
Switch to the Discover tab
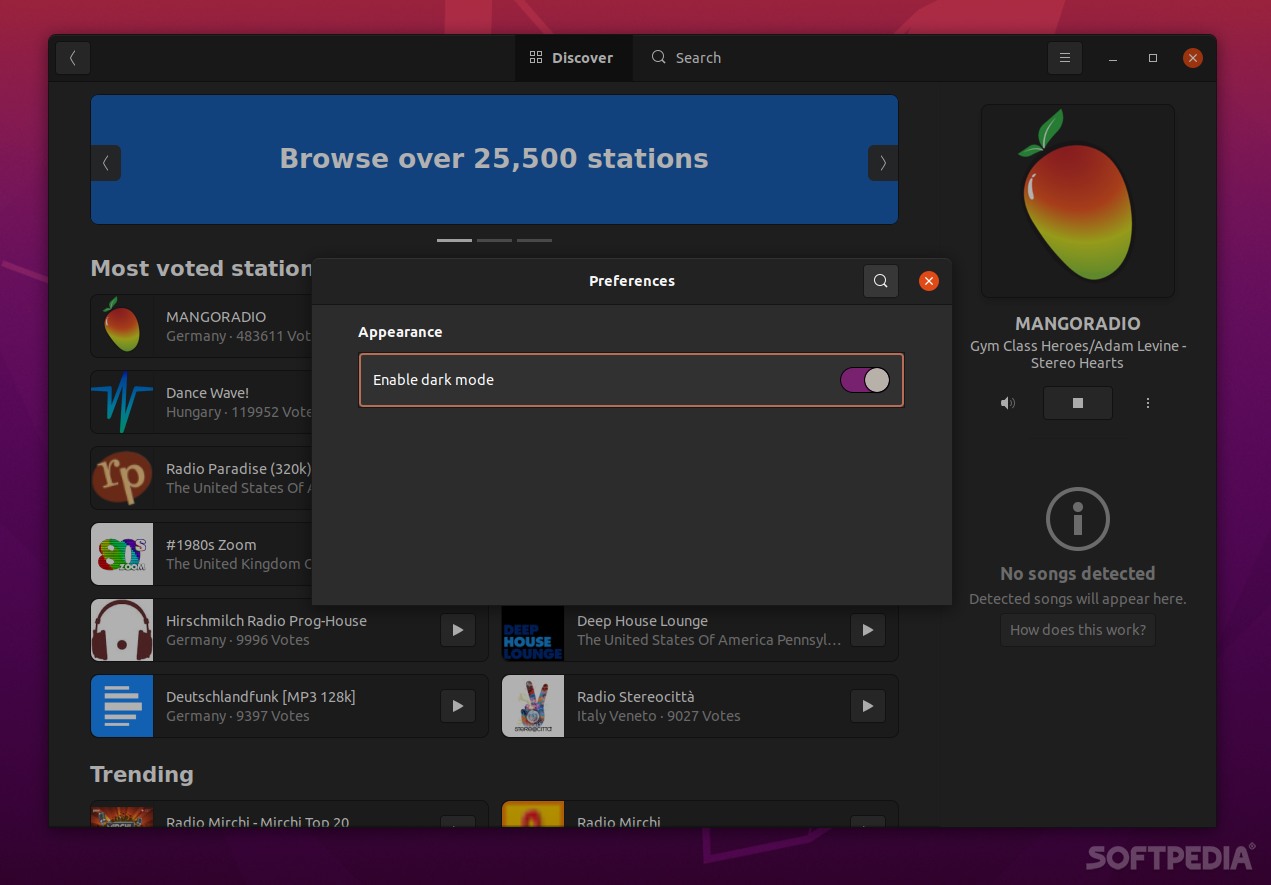pos(573,57)
